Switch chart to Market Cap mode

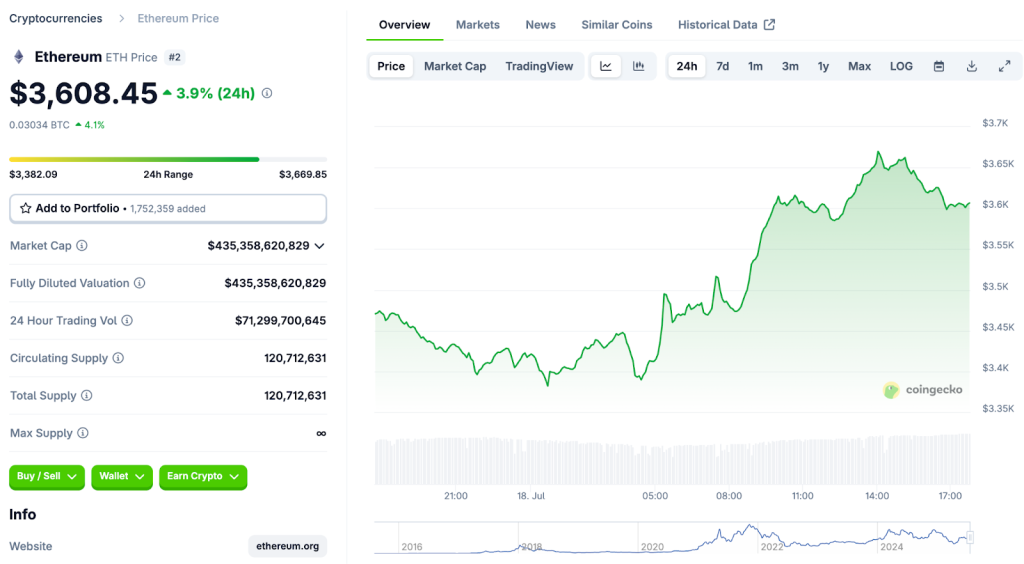pos(455,66)
